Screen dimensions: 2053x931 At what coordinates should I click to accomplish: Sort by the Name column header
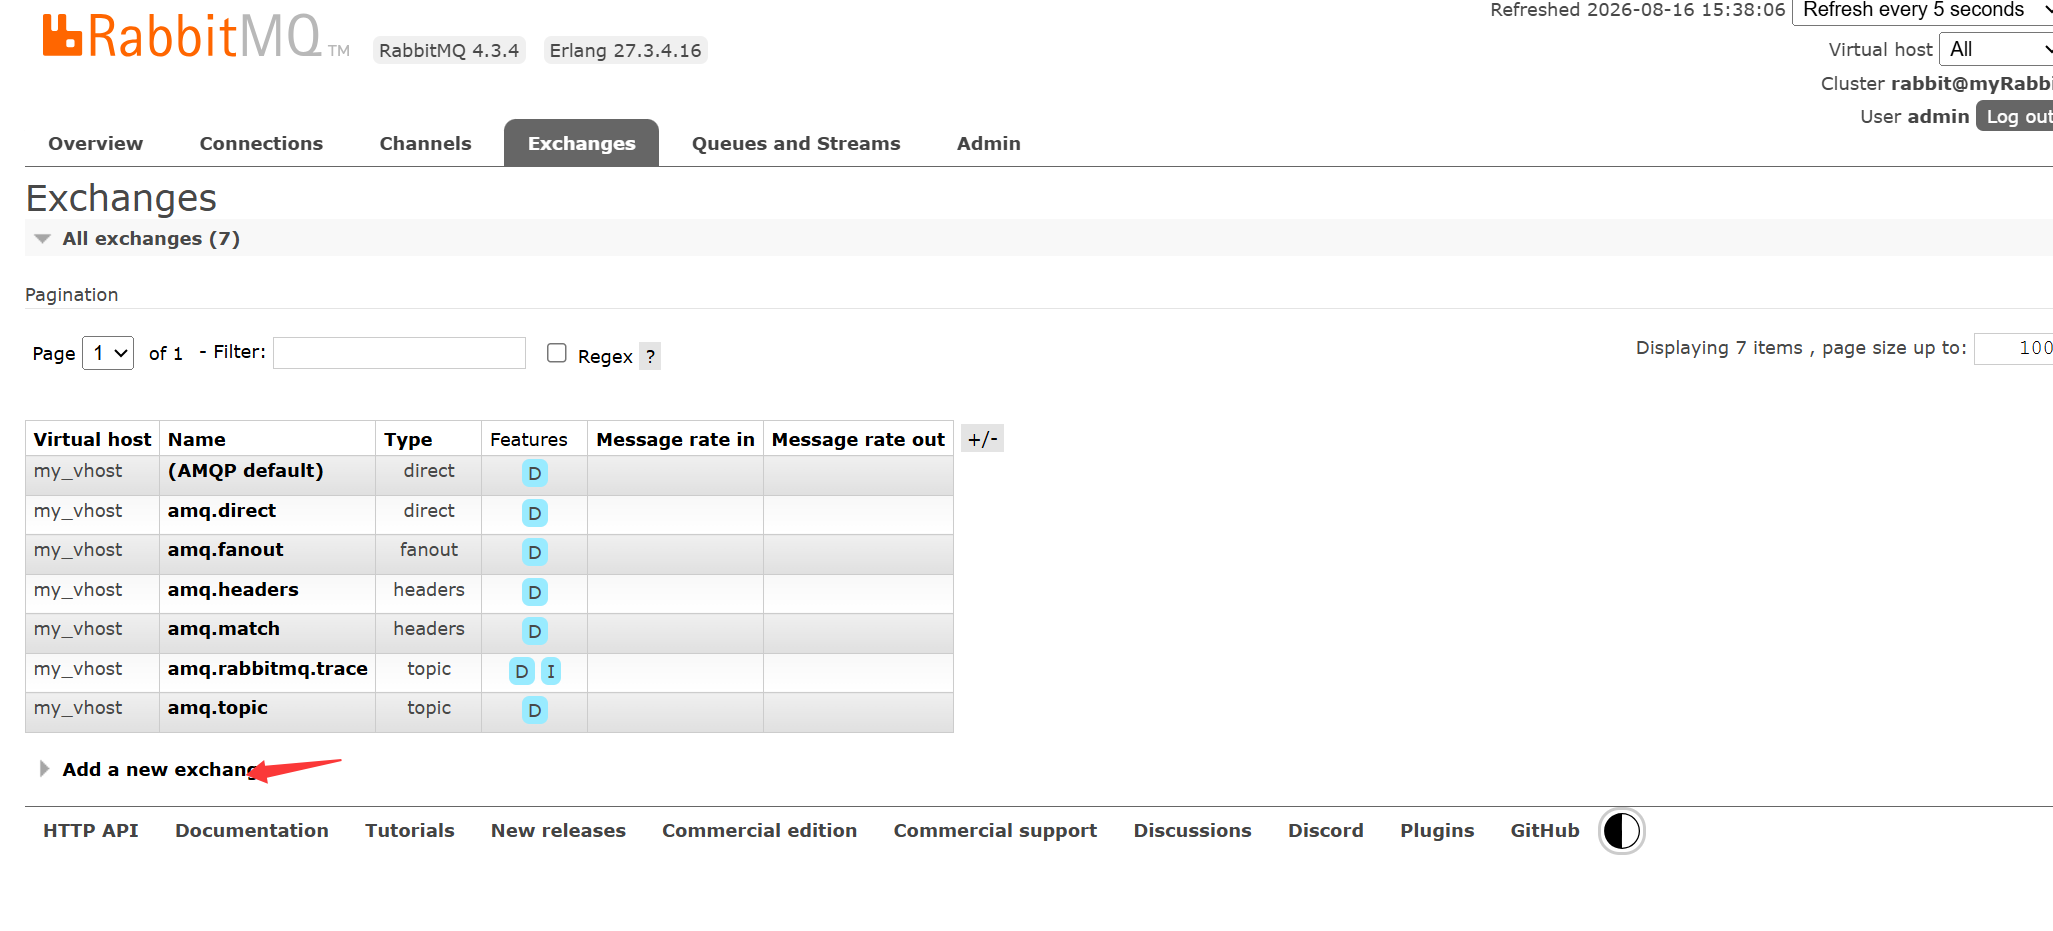[197, 439]
